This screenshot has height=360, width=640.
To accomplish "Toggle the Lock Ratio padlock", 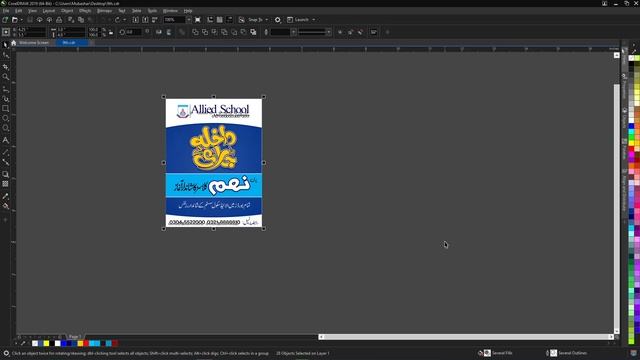I will (x=111, y=32).
